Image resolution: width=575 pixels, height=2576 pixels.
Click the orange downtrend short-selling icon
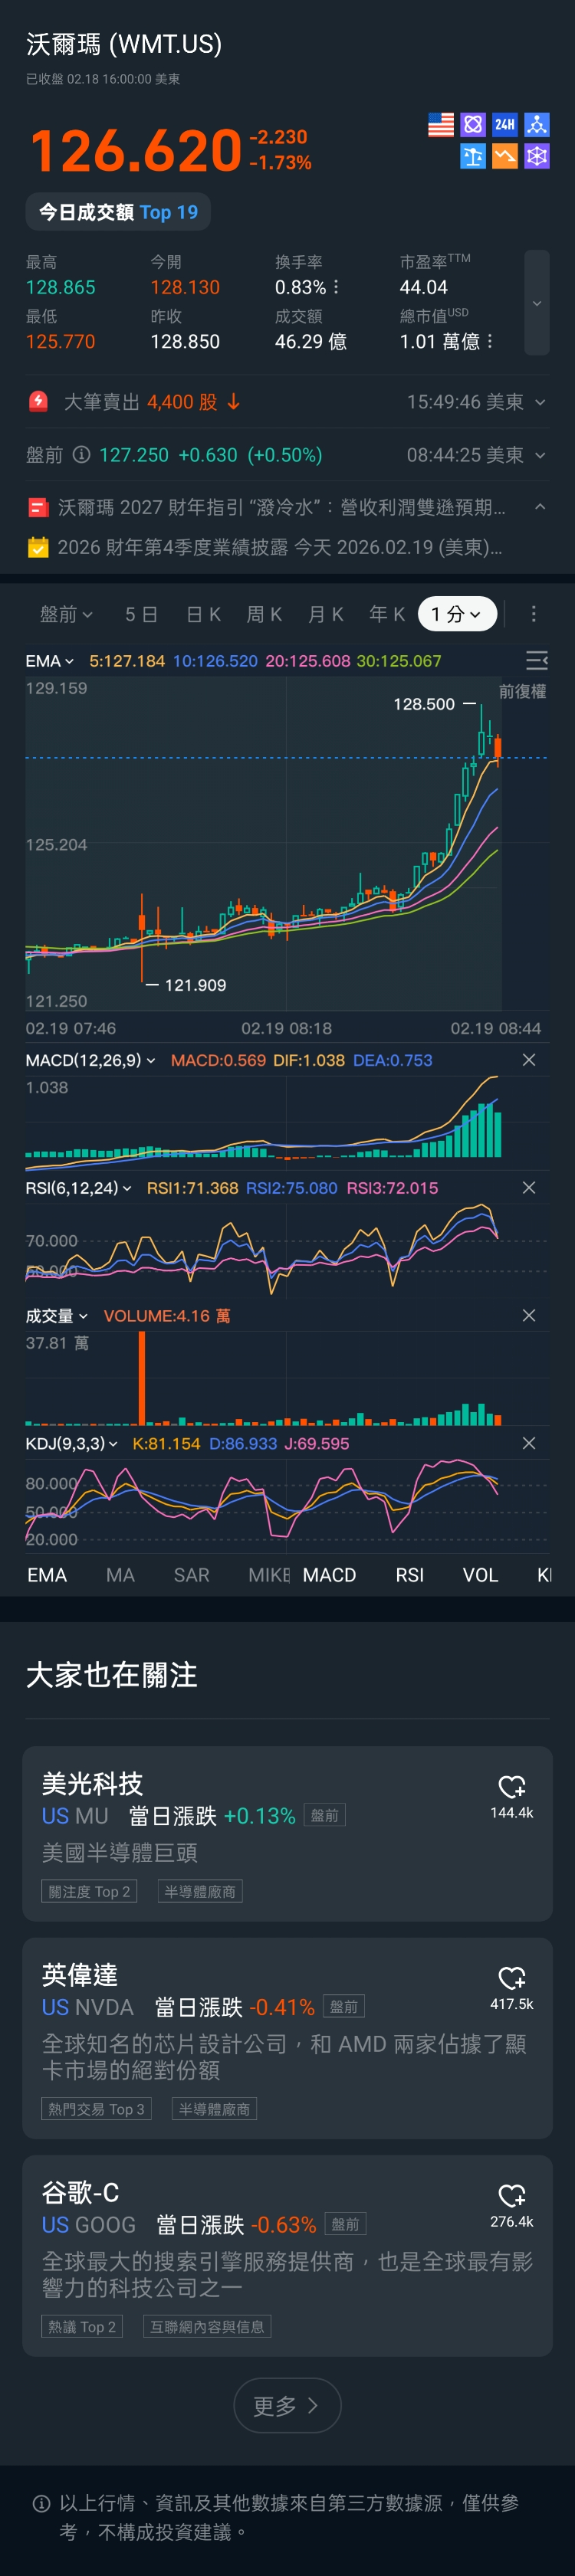[x=505, y=156]
